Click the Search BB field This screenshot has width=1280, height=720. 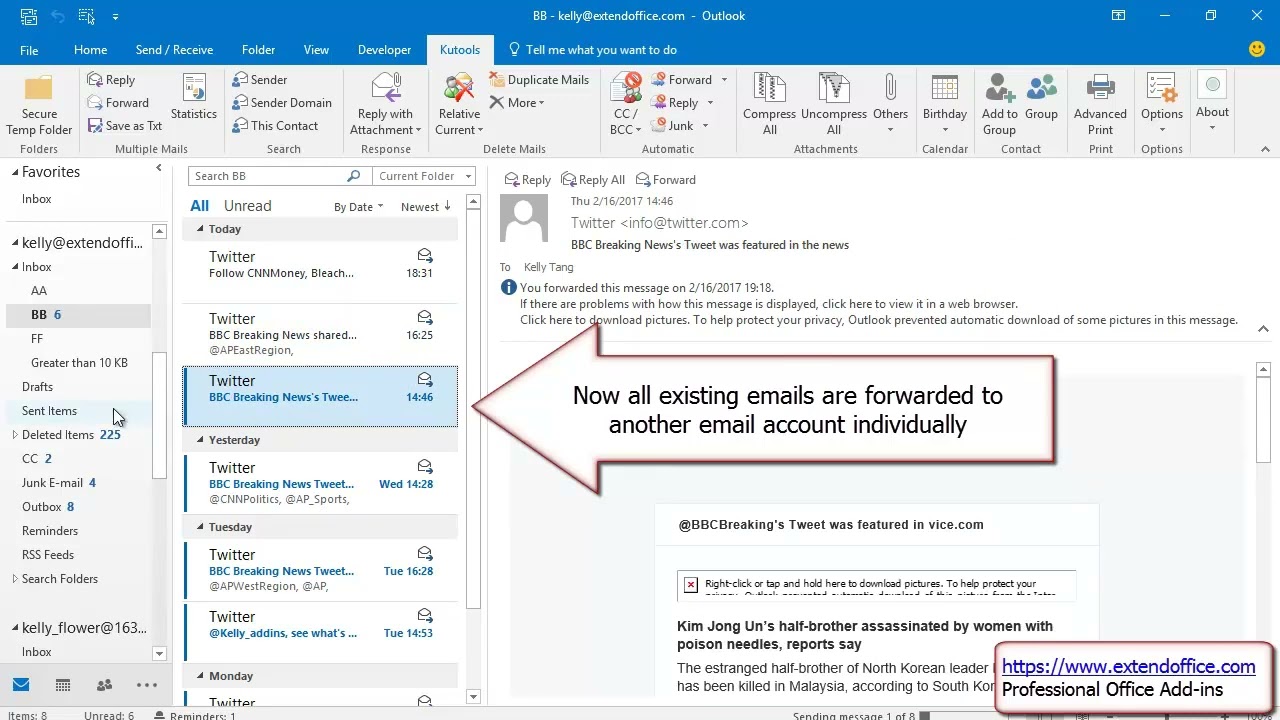pos(268,176)
